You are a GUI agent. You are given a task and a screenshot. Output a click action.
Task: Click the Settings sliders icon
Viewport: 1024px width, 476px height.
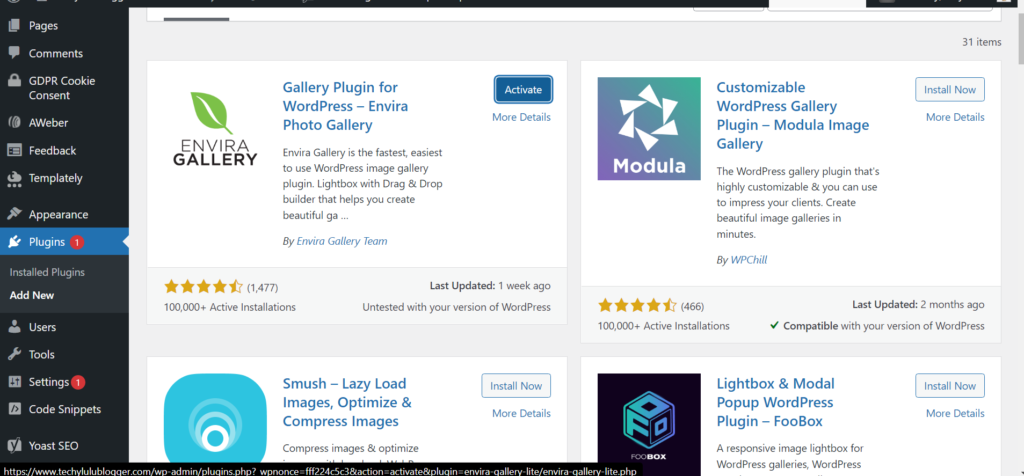click(14, 382)
